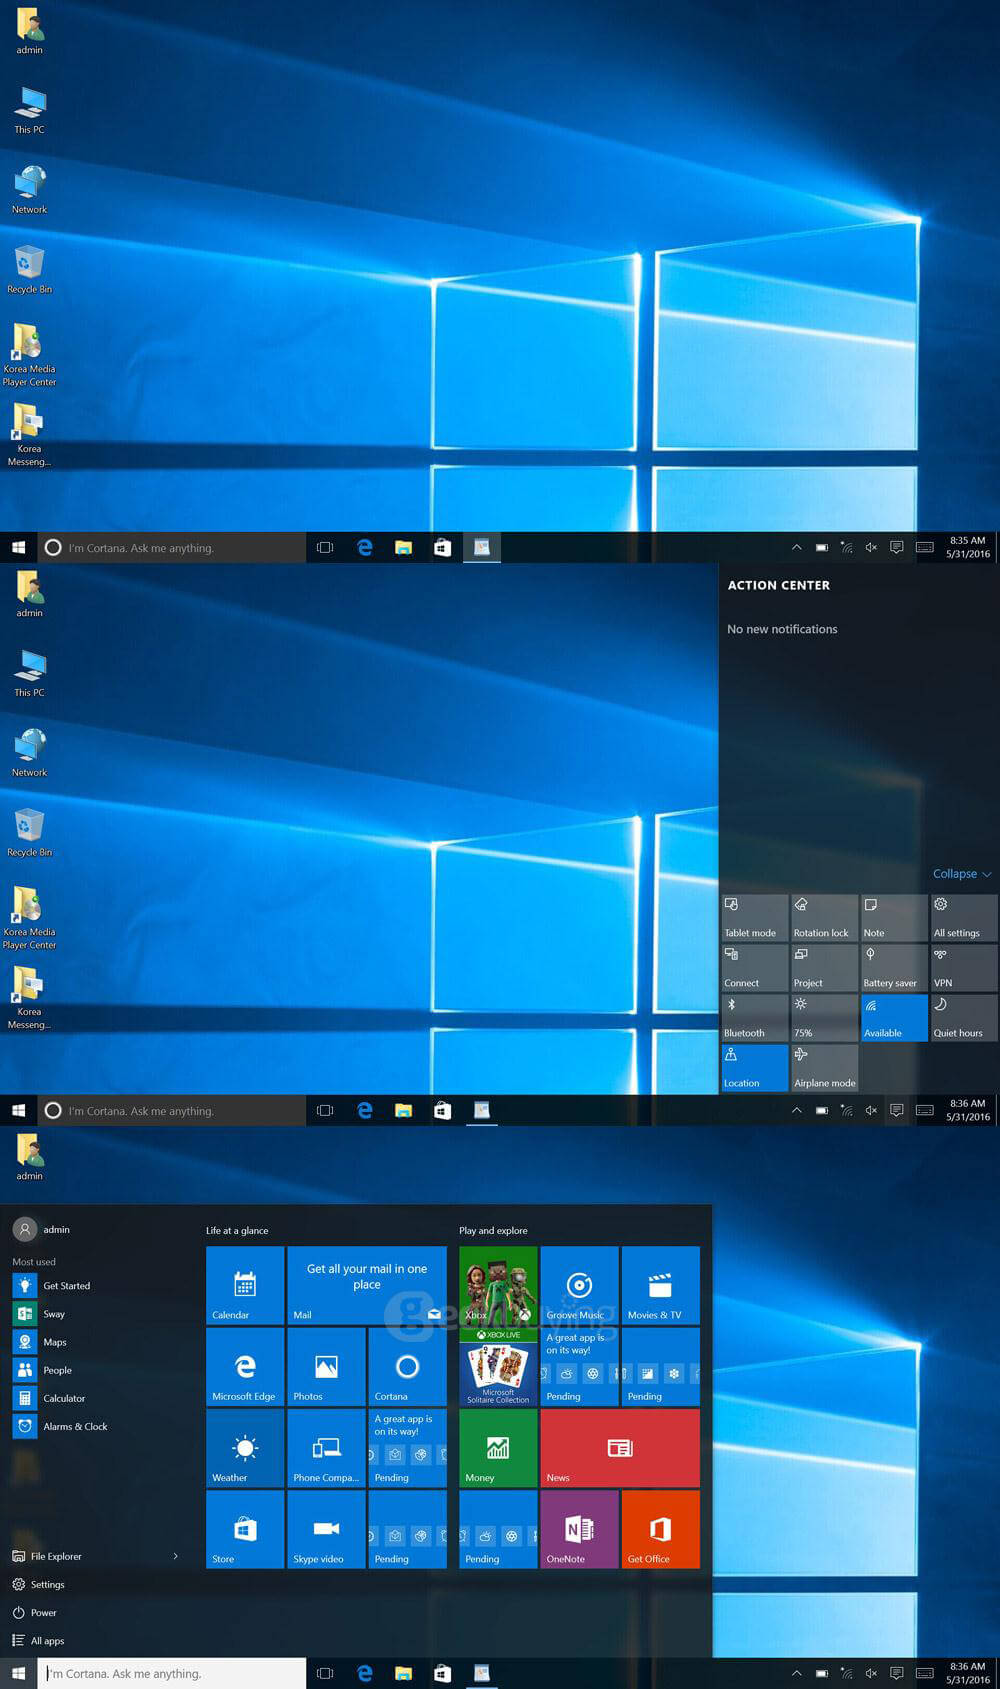Open the Movies & TV tile
Image resolution: width=1000 pixels, height=1689 pixels.
coord(660,1285)
